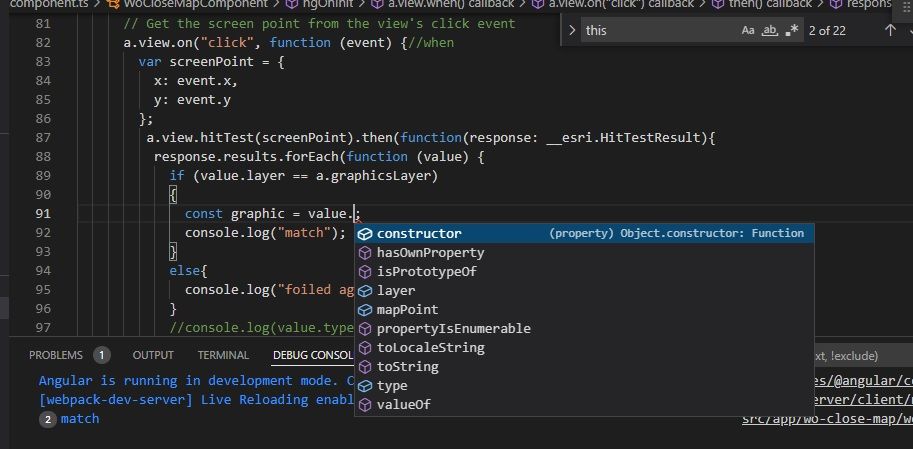Click the property icon beside type
913x449 pixels.
coord(365,386)
